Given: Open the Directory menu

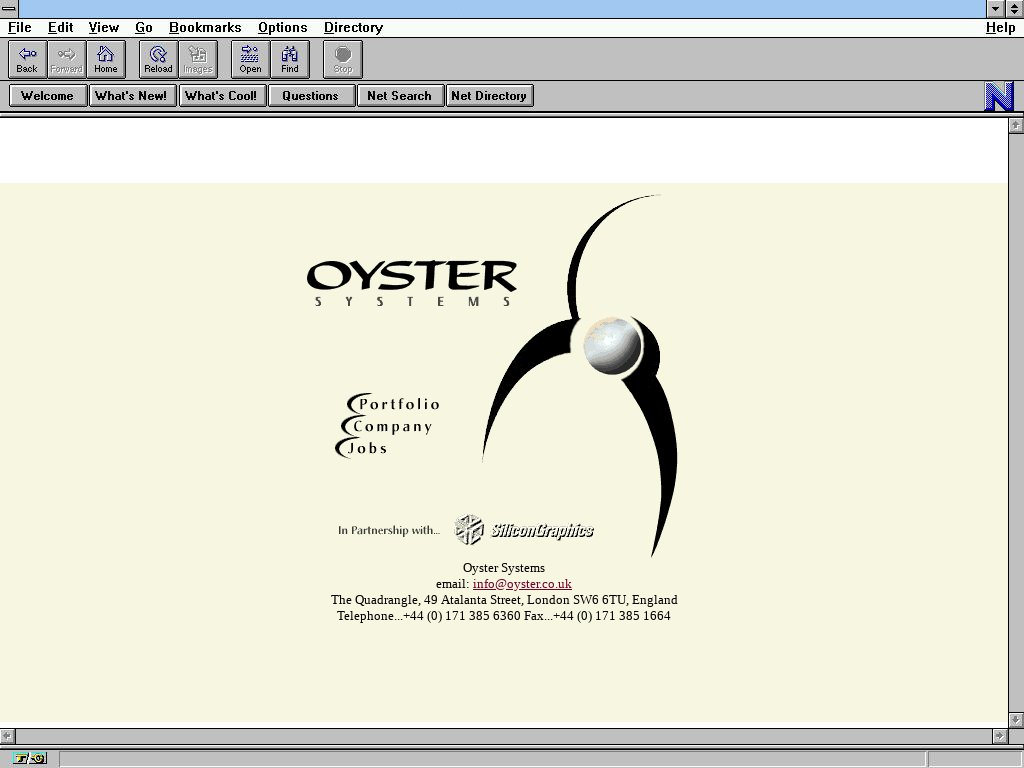Looking at the screenshot, I should [353, 28].
